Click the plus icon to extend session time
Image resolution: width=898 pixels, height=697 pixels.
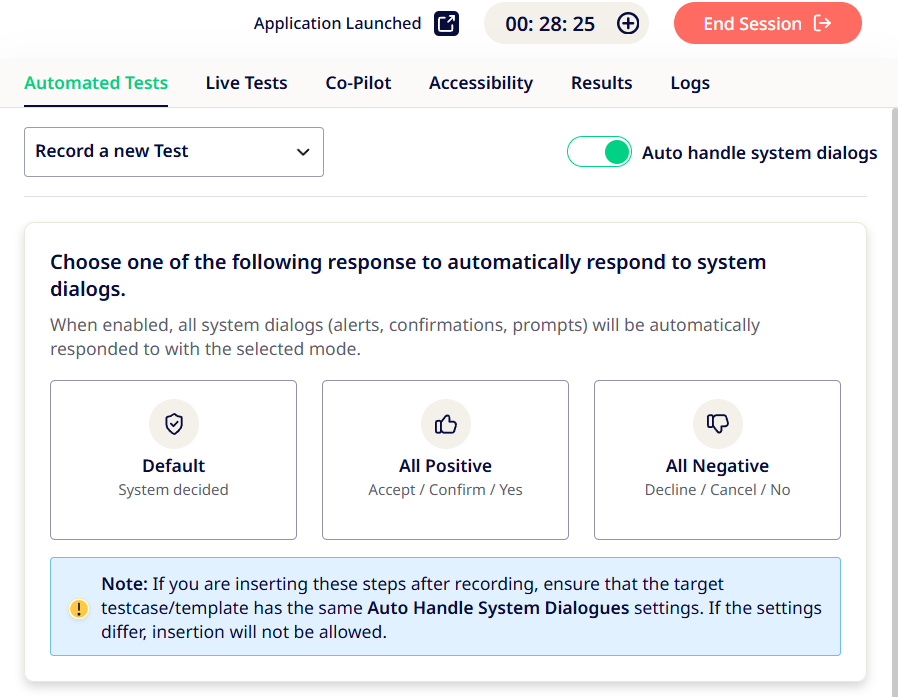pos(628,24)
